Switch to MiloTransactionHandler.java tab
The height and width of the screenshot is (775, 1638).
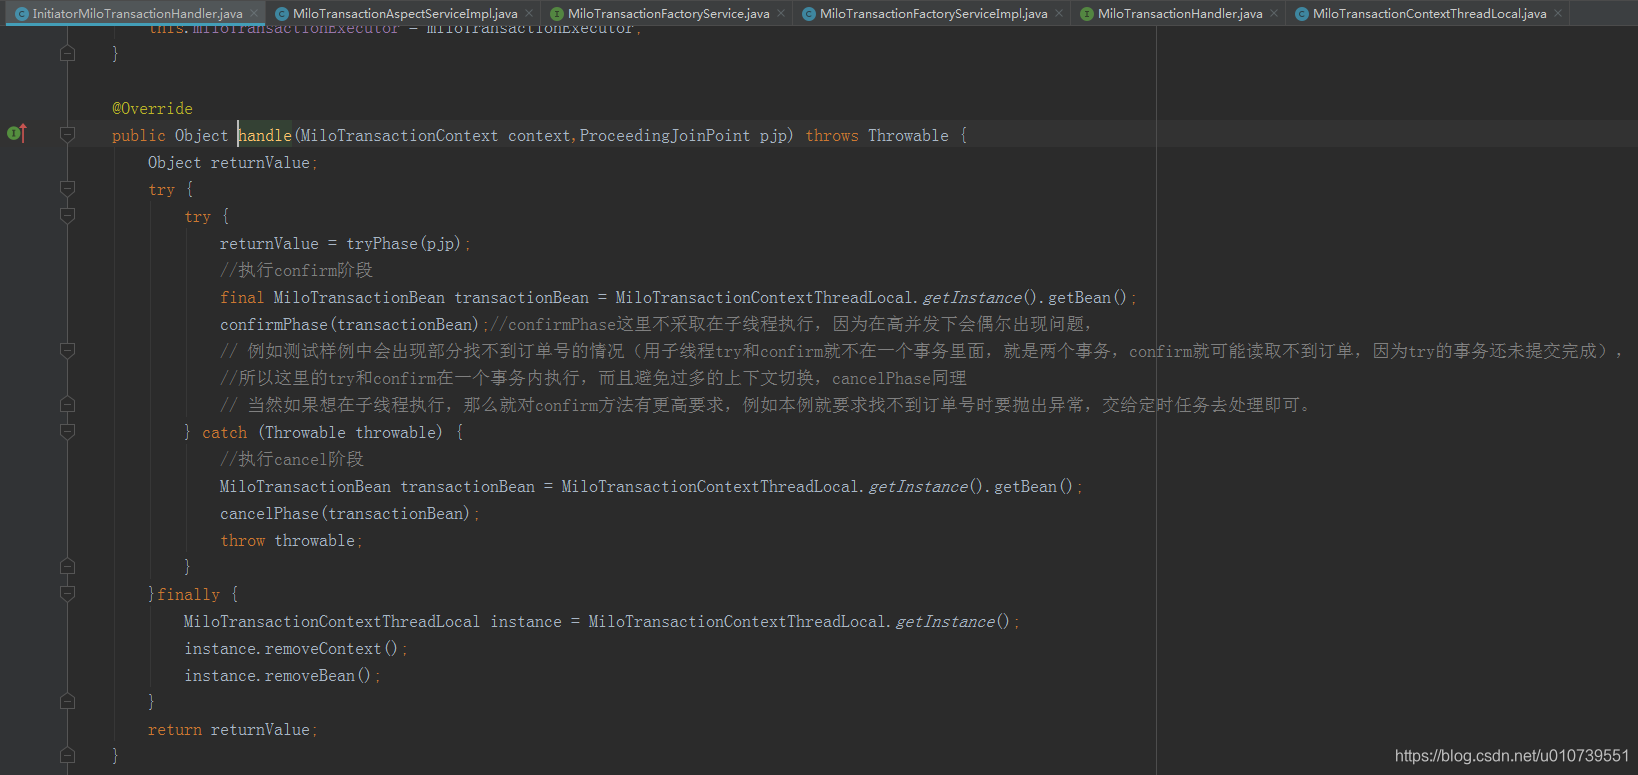(x=1180, y=14)
